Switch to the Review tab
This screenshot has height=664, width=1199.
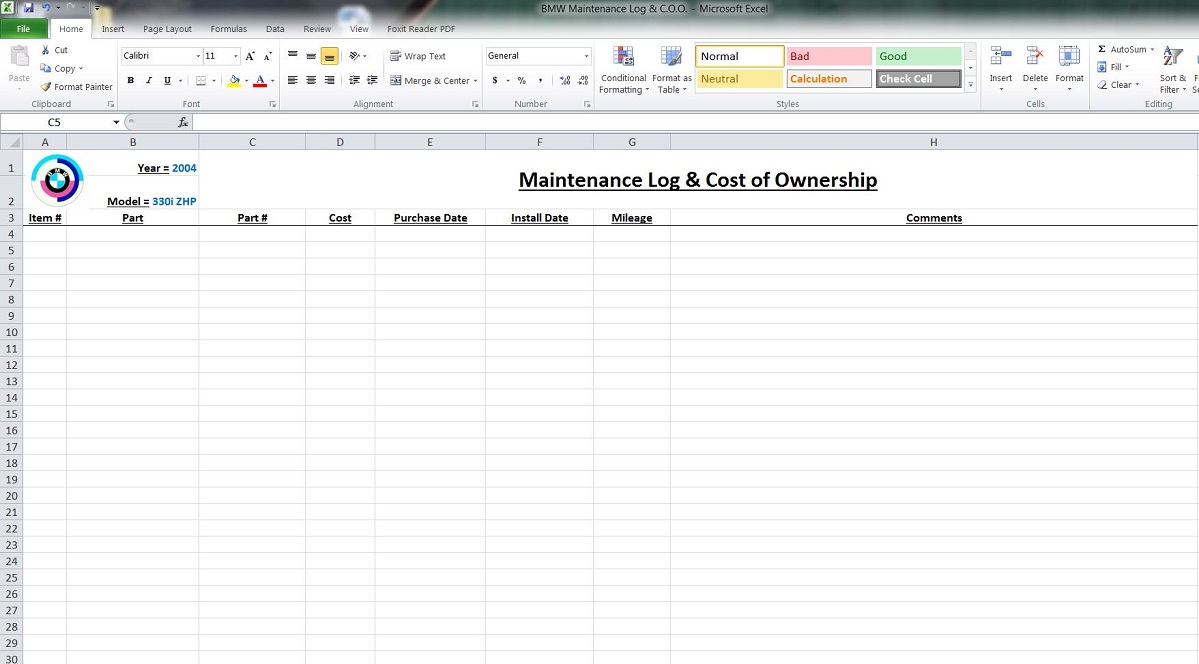point(317,29)
